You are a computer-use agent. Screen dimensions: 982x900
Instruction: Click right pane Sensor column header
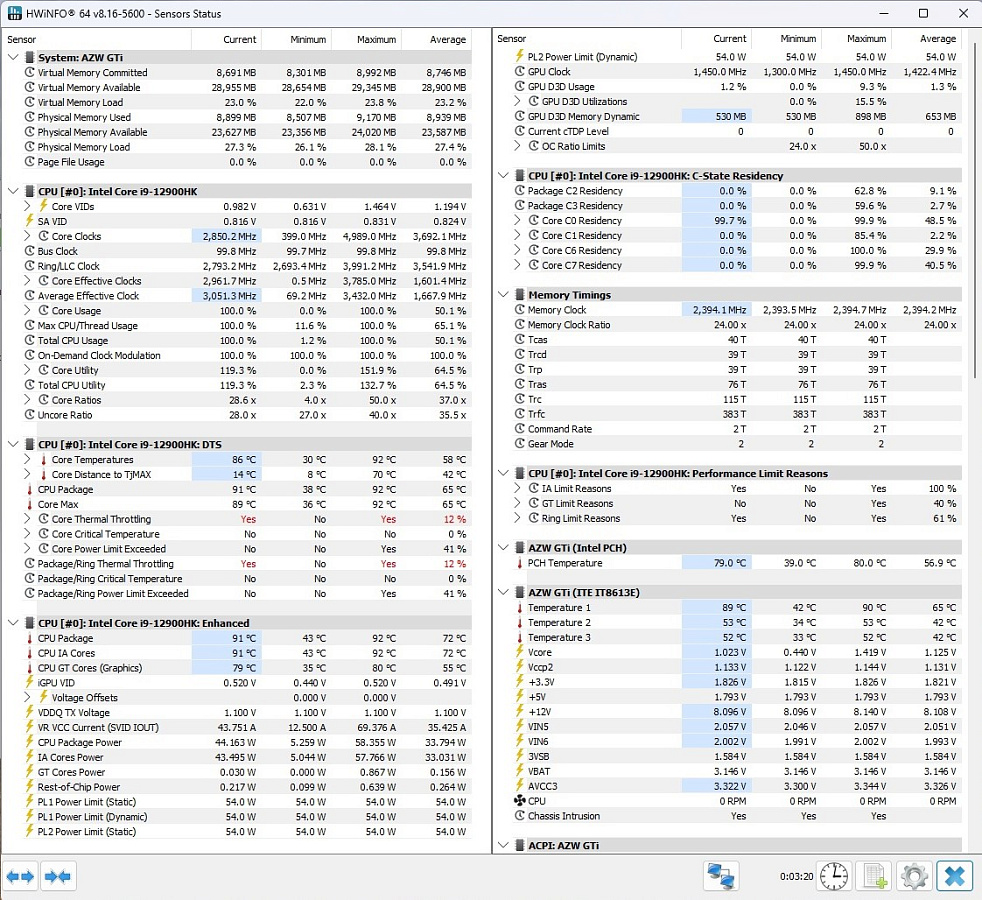(x=587, y=39)
